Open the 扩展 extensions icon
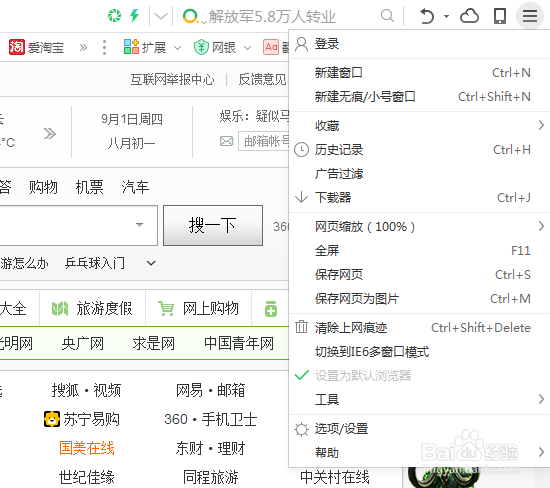The image size is (550, 488). point(132,47)
